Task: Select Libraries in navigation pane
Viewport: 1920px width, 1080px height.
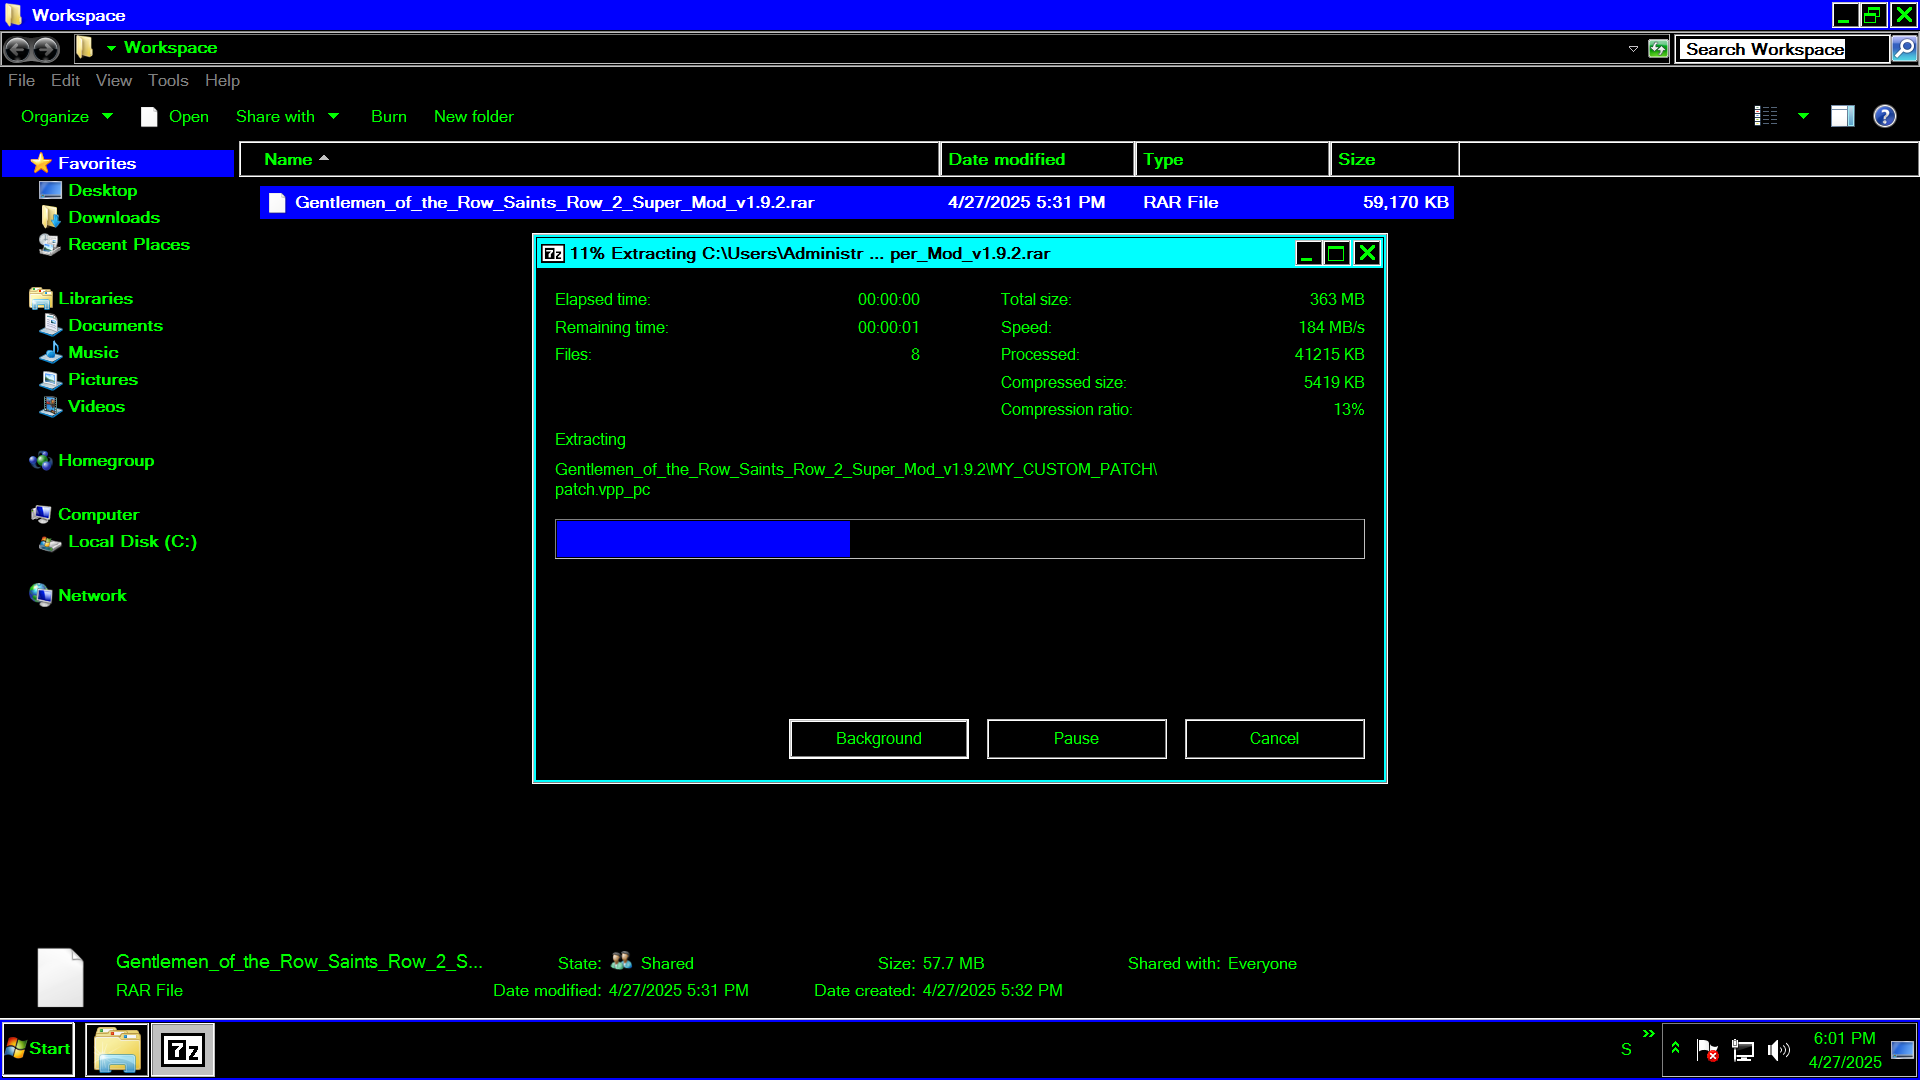Action: [x=95, y=298]
